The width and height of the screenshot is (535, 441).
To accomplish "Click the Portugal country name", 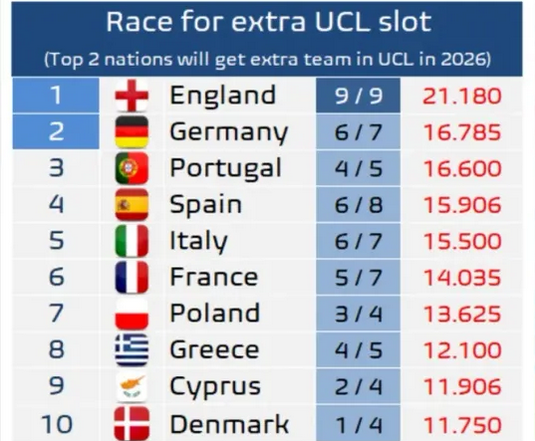I will click(x=226, y=168).
